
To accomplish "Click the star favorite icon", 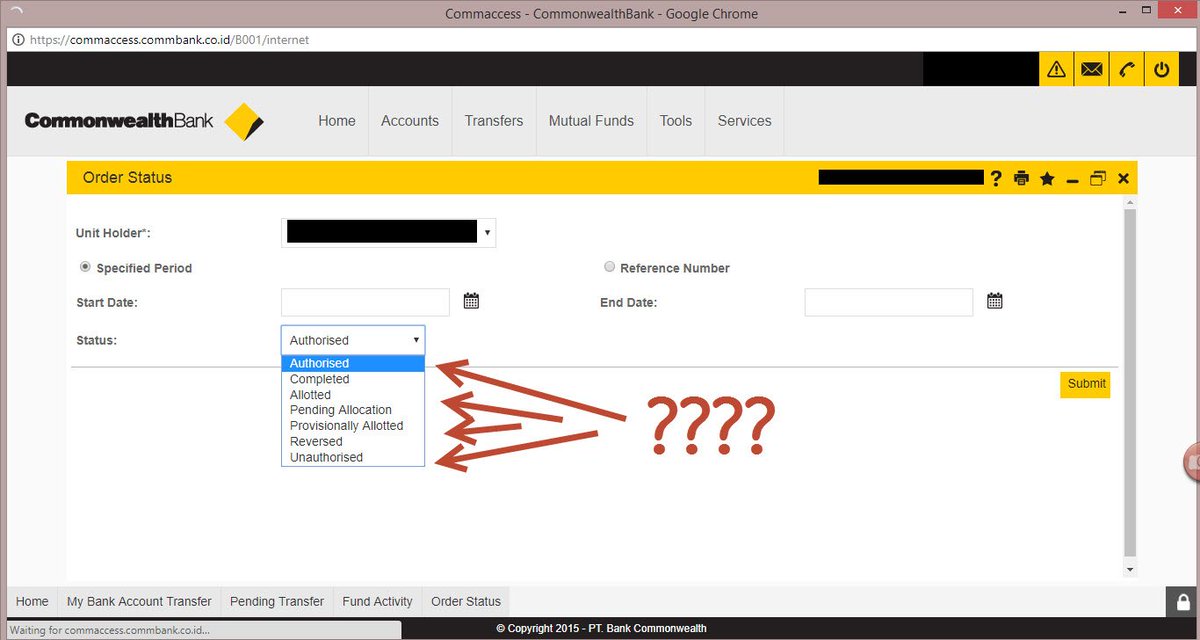I will (x=1047, y=178).
